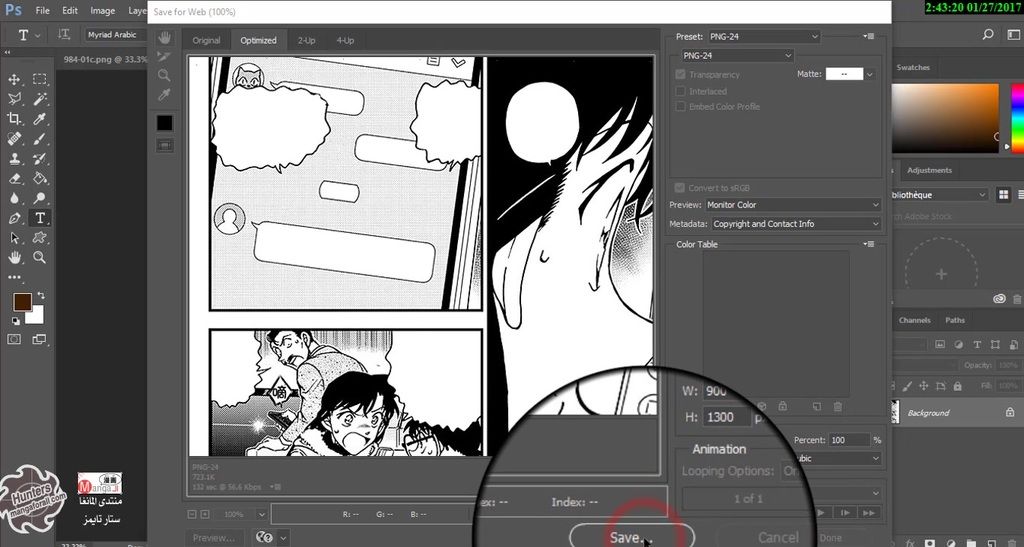This screenshot has height=547, width=1024.
Task: Switch to the 4-Up tab
Action: pos(345,40)
